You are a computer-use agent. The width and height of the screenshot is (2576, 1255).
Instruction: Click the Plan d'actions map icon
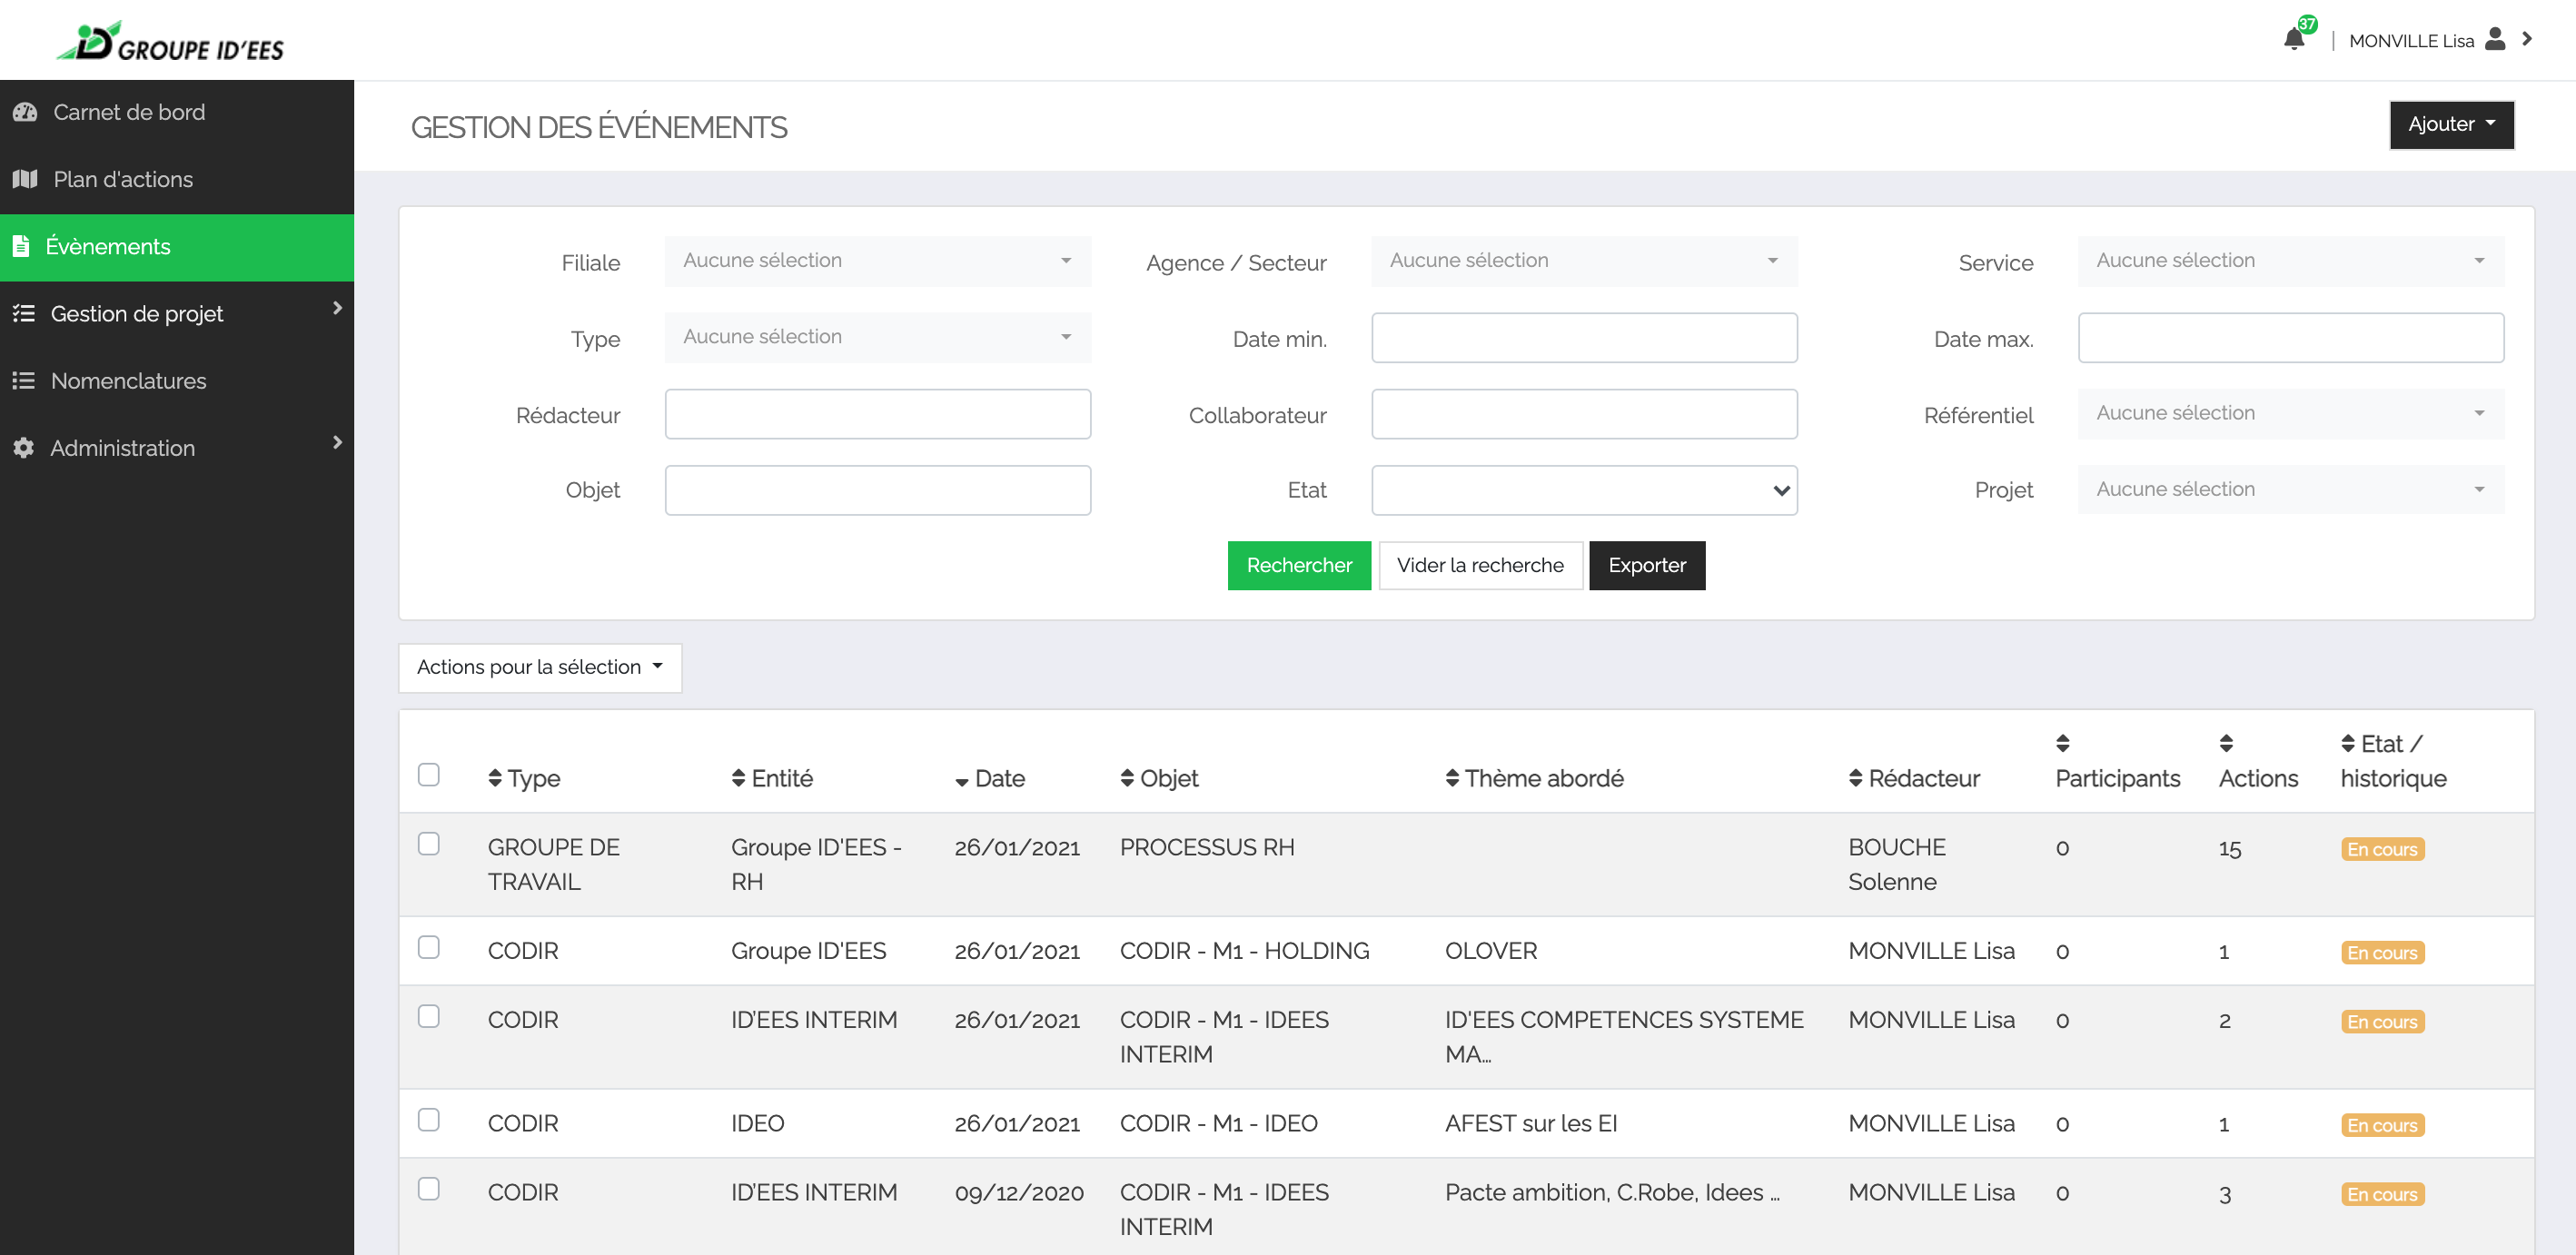tap(24, 179)
